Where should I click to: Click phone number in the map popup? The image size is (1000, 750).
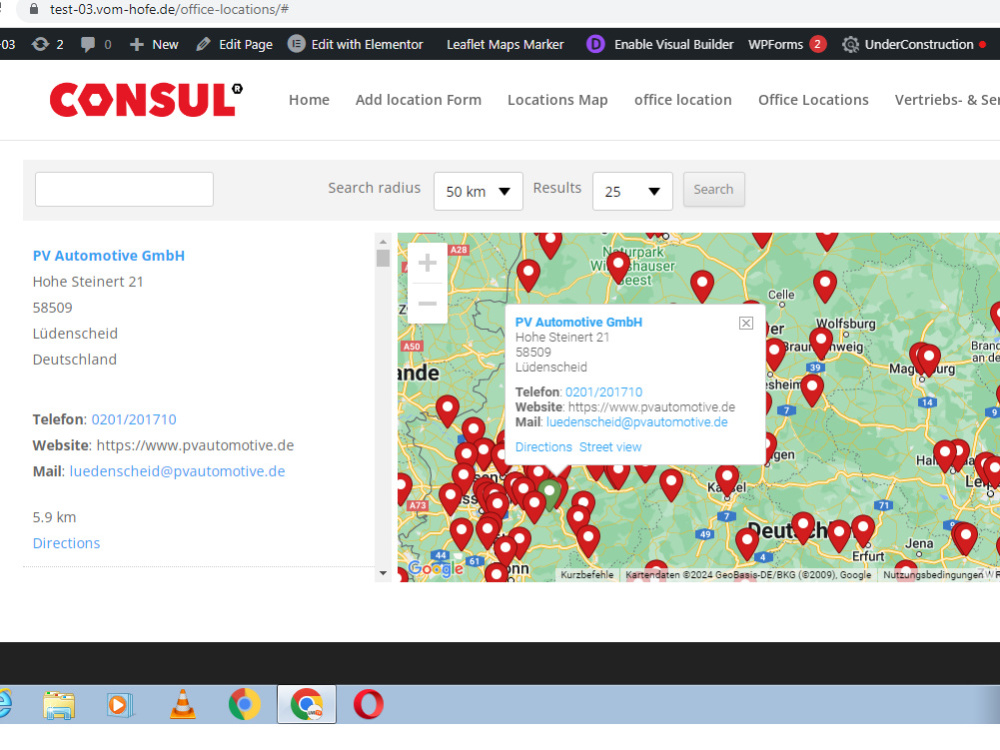click(x=603, y=392)
